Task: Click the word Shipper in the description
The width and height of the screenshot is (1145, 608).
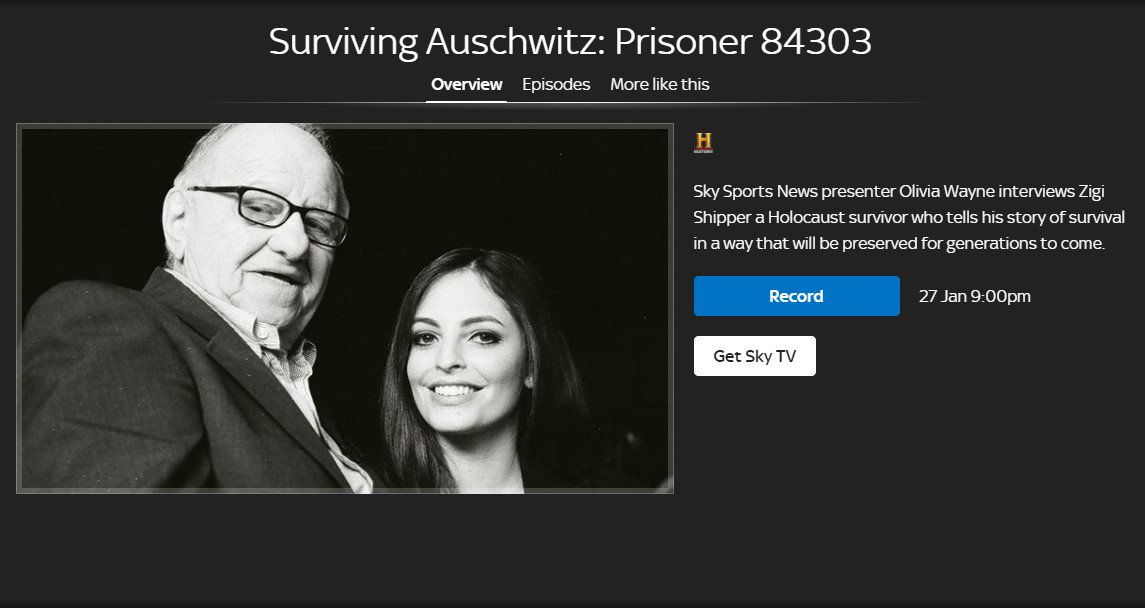Action: [719, 218]
